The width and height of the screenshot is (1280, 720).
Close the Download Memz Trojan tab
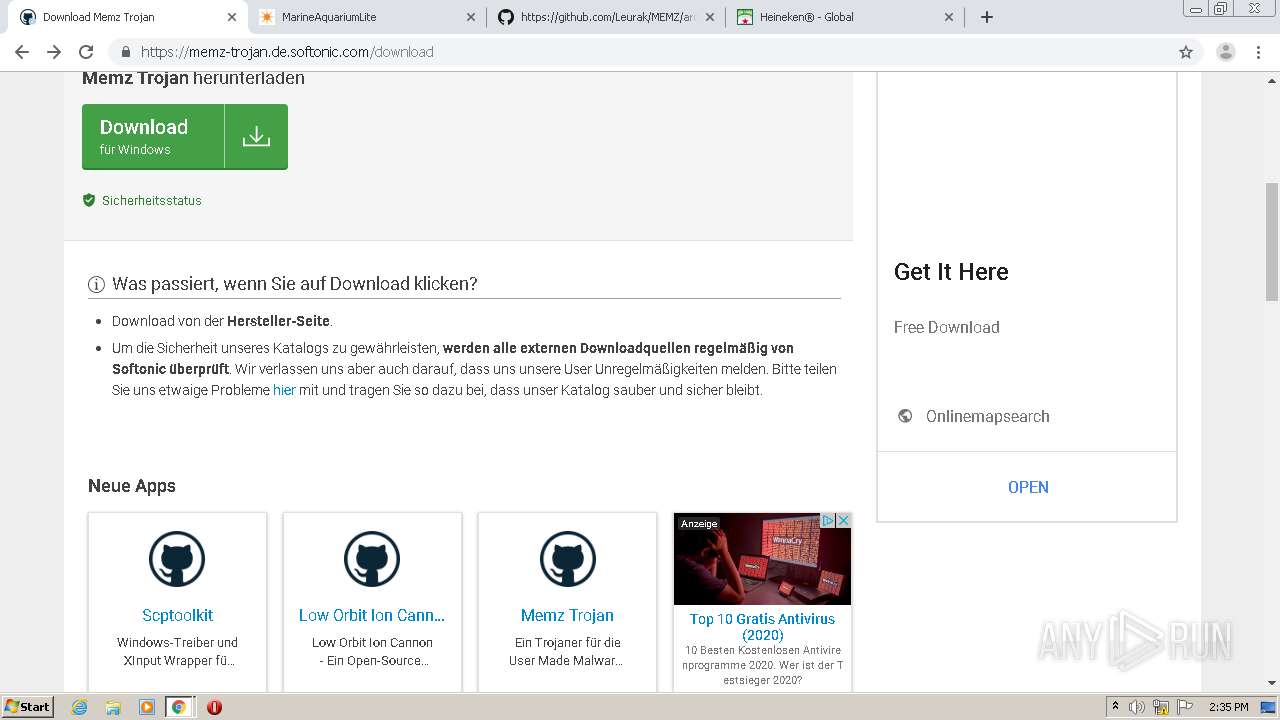[231, 17]
